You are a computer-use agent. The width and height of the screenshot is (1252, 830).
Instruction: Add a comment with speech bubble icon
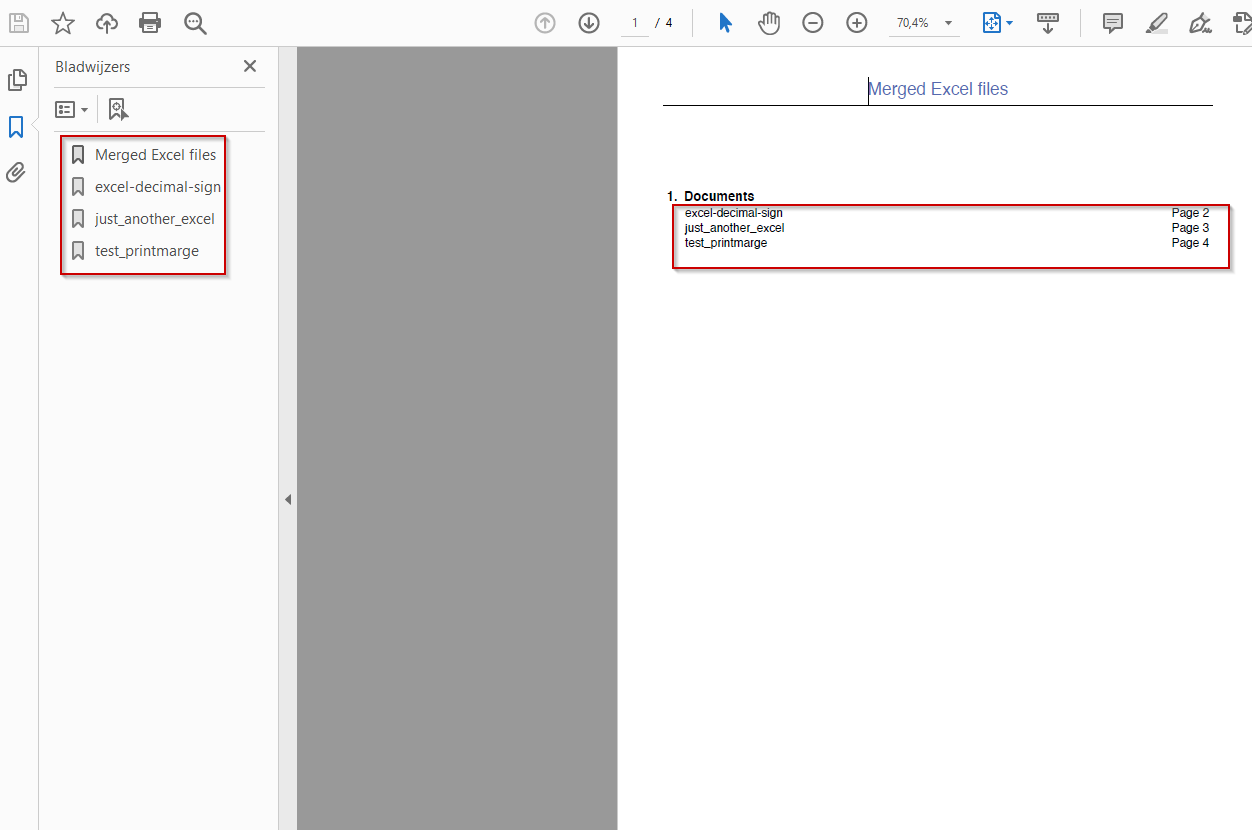tap(1113, 23)
